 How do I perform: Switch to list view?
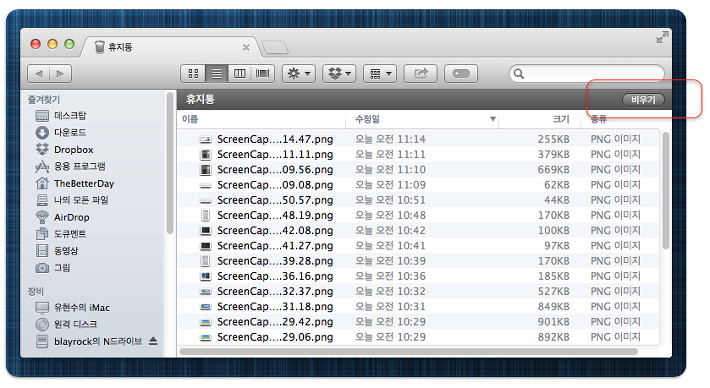click(x=217, y=73)
